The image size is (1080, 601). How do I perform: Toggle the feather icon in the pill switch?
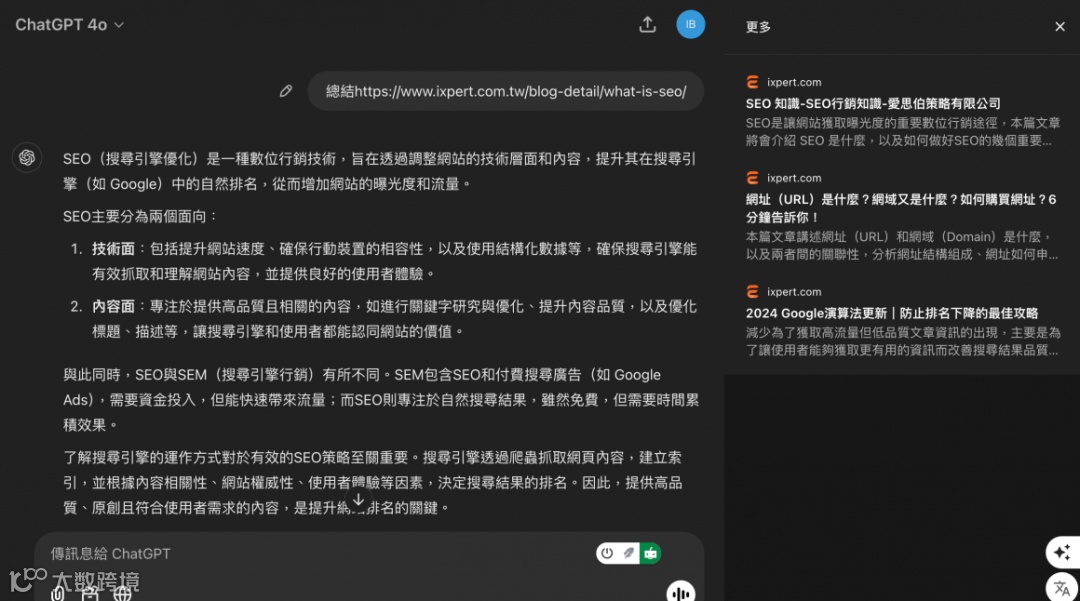coord(628,553)
